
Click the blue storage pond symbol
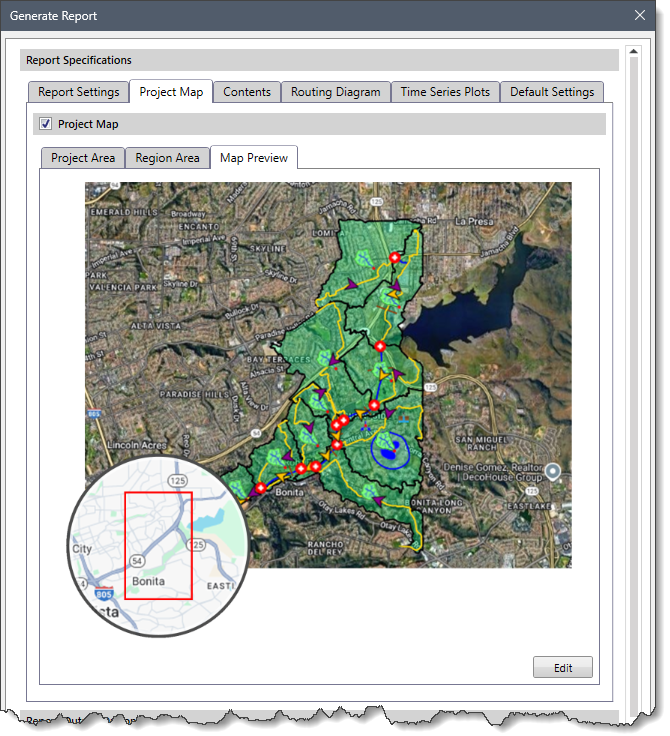pyautogui.click(x=389, y=453)
